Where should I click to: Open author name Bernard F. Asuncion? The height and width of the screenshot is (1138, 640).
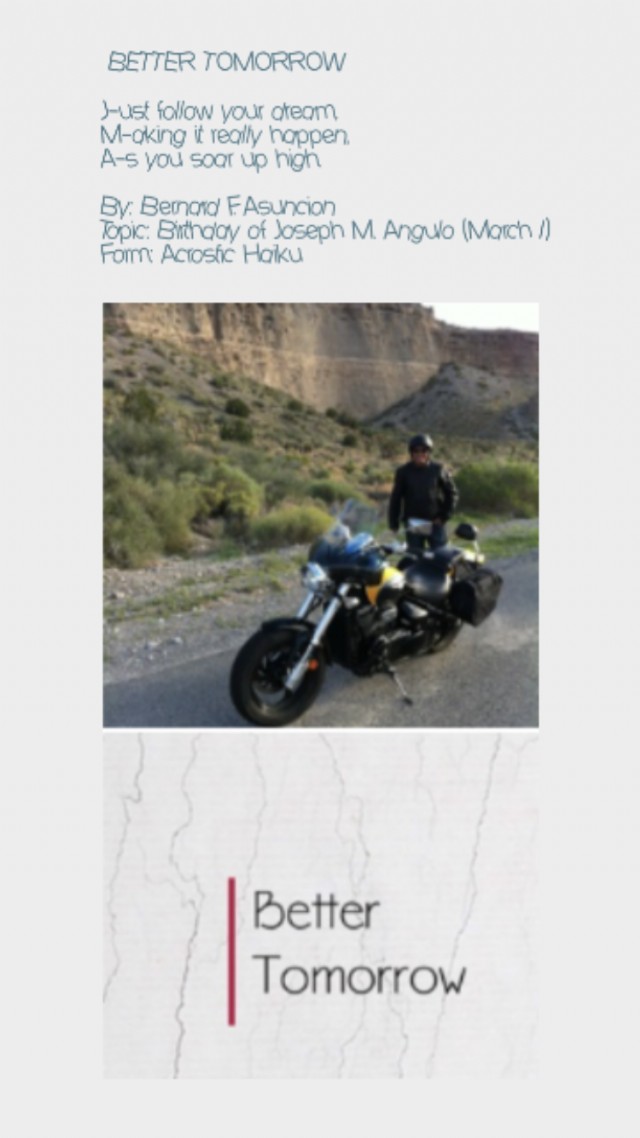tap(218, 207)
